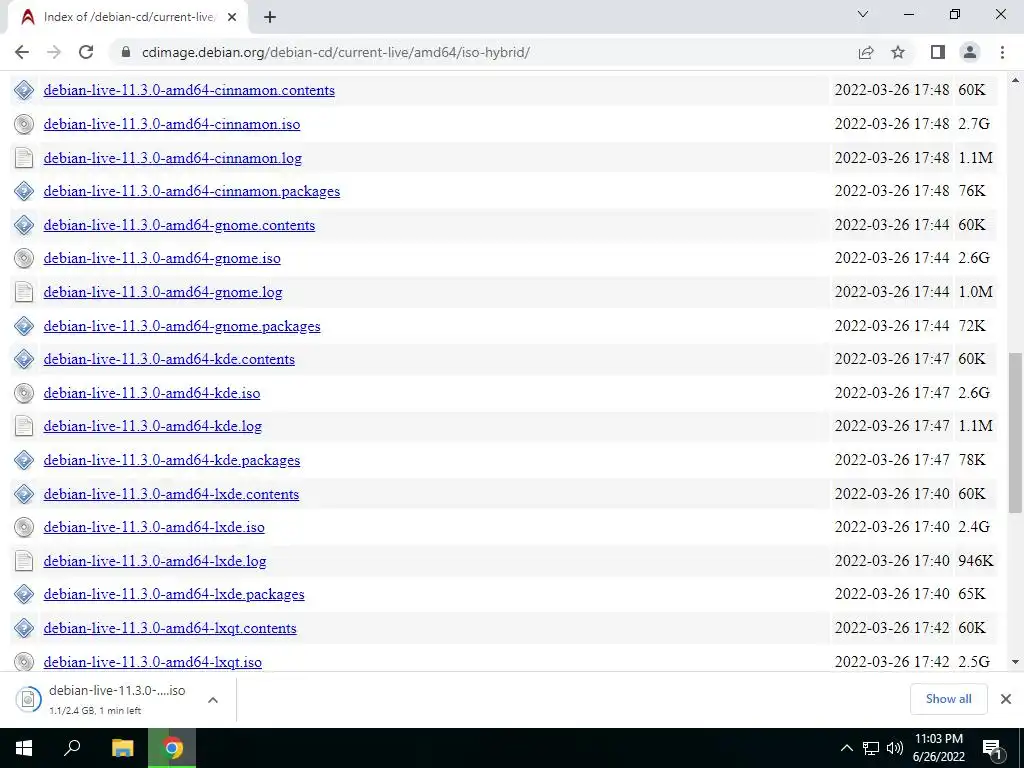The image size is (1024, 768).
Task: Click the browser forward arrow
Action: pos(54,52)
